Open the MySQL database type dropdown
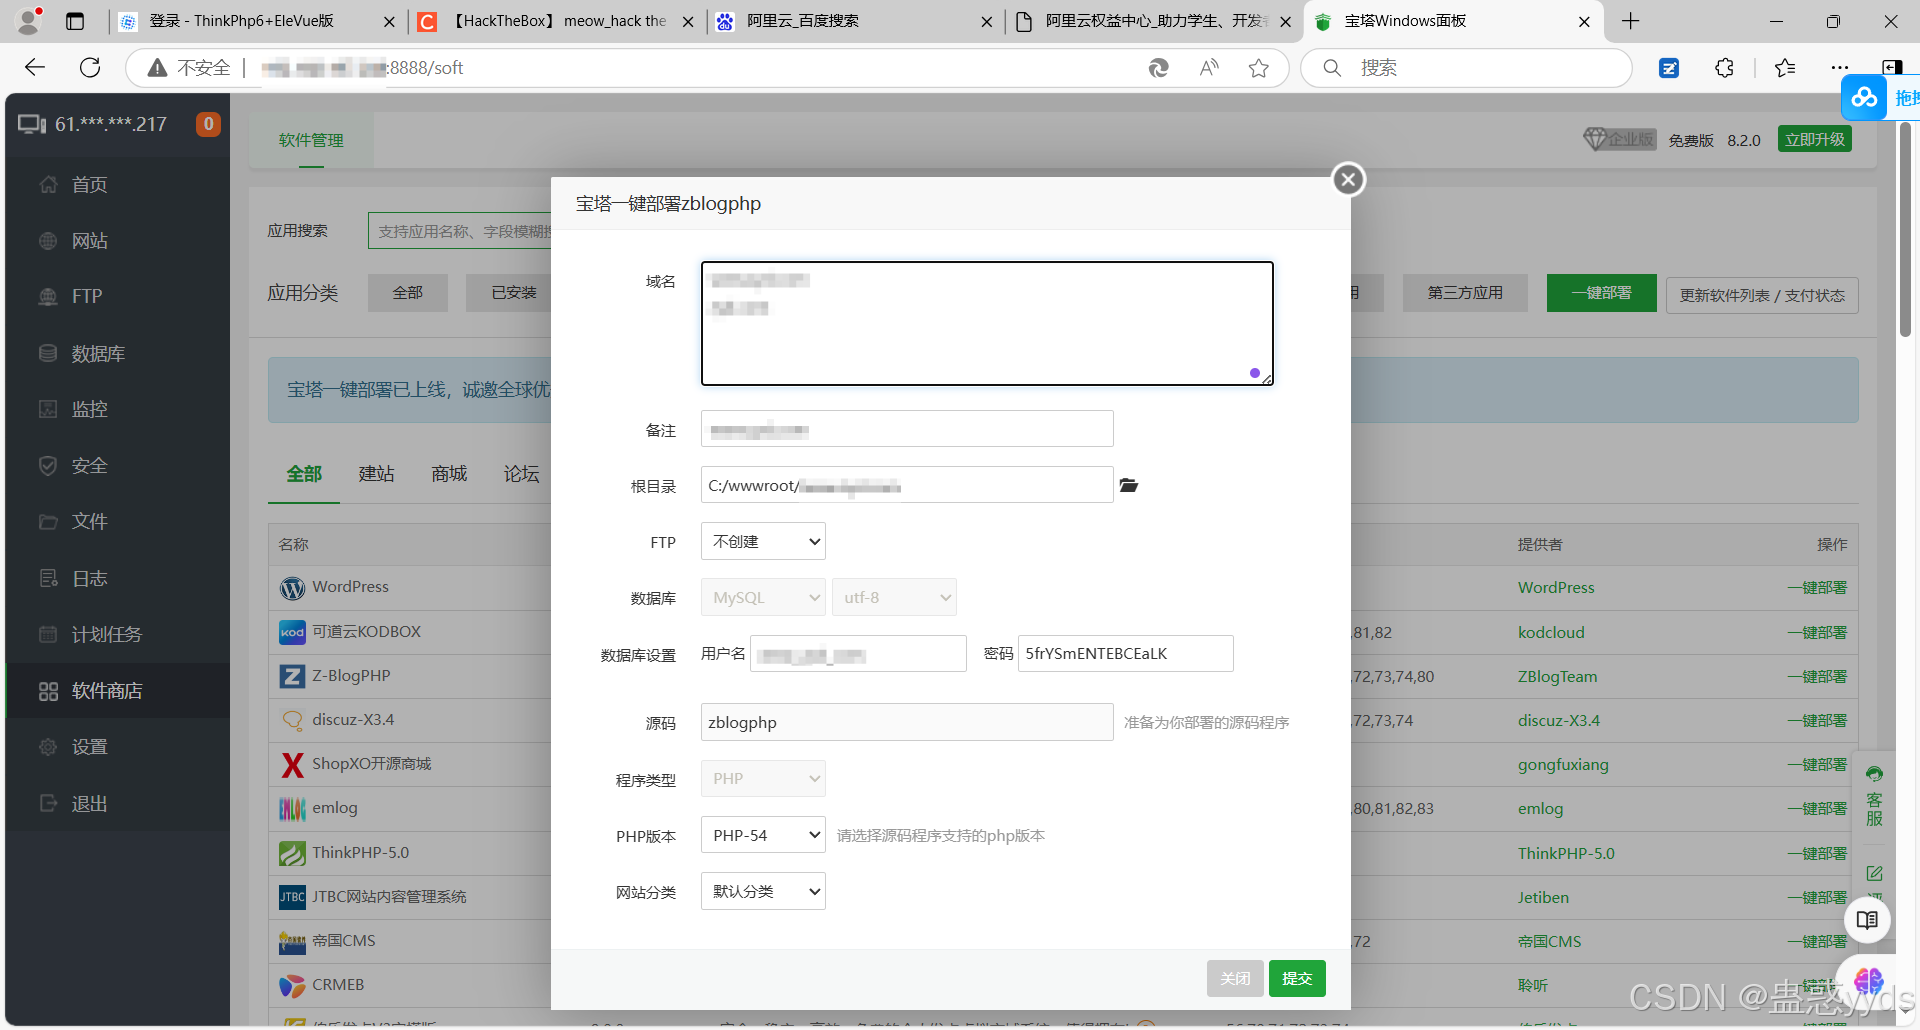Viewport: 1920px width, 1030px height. pos(763,597)
